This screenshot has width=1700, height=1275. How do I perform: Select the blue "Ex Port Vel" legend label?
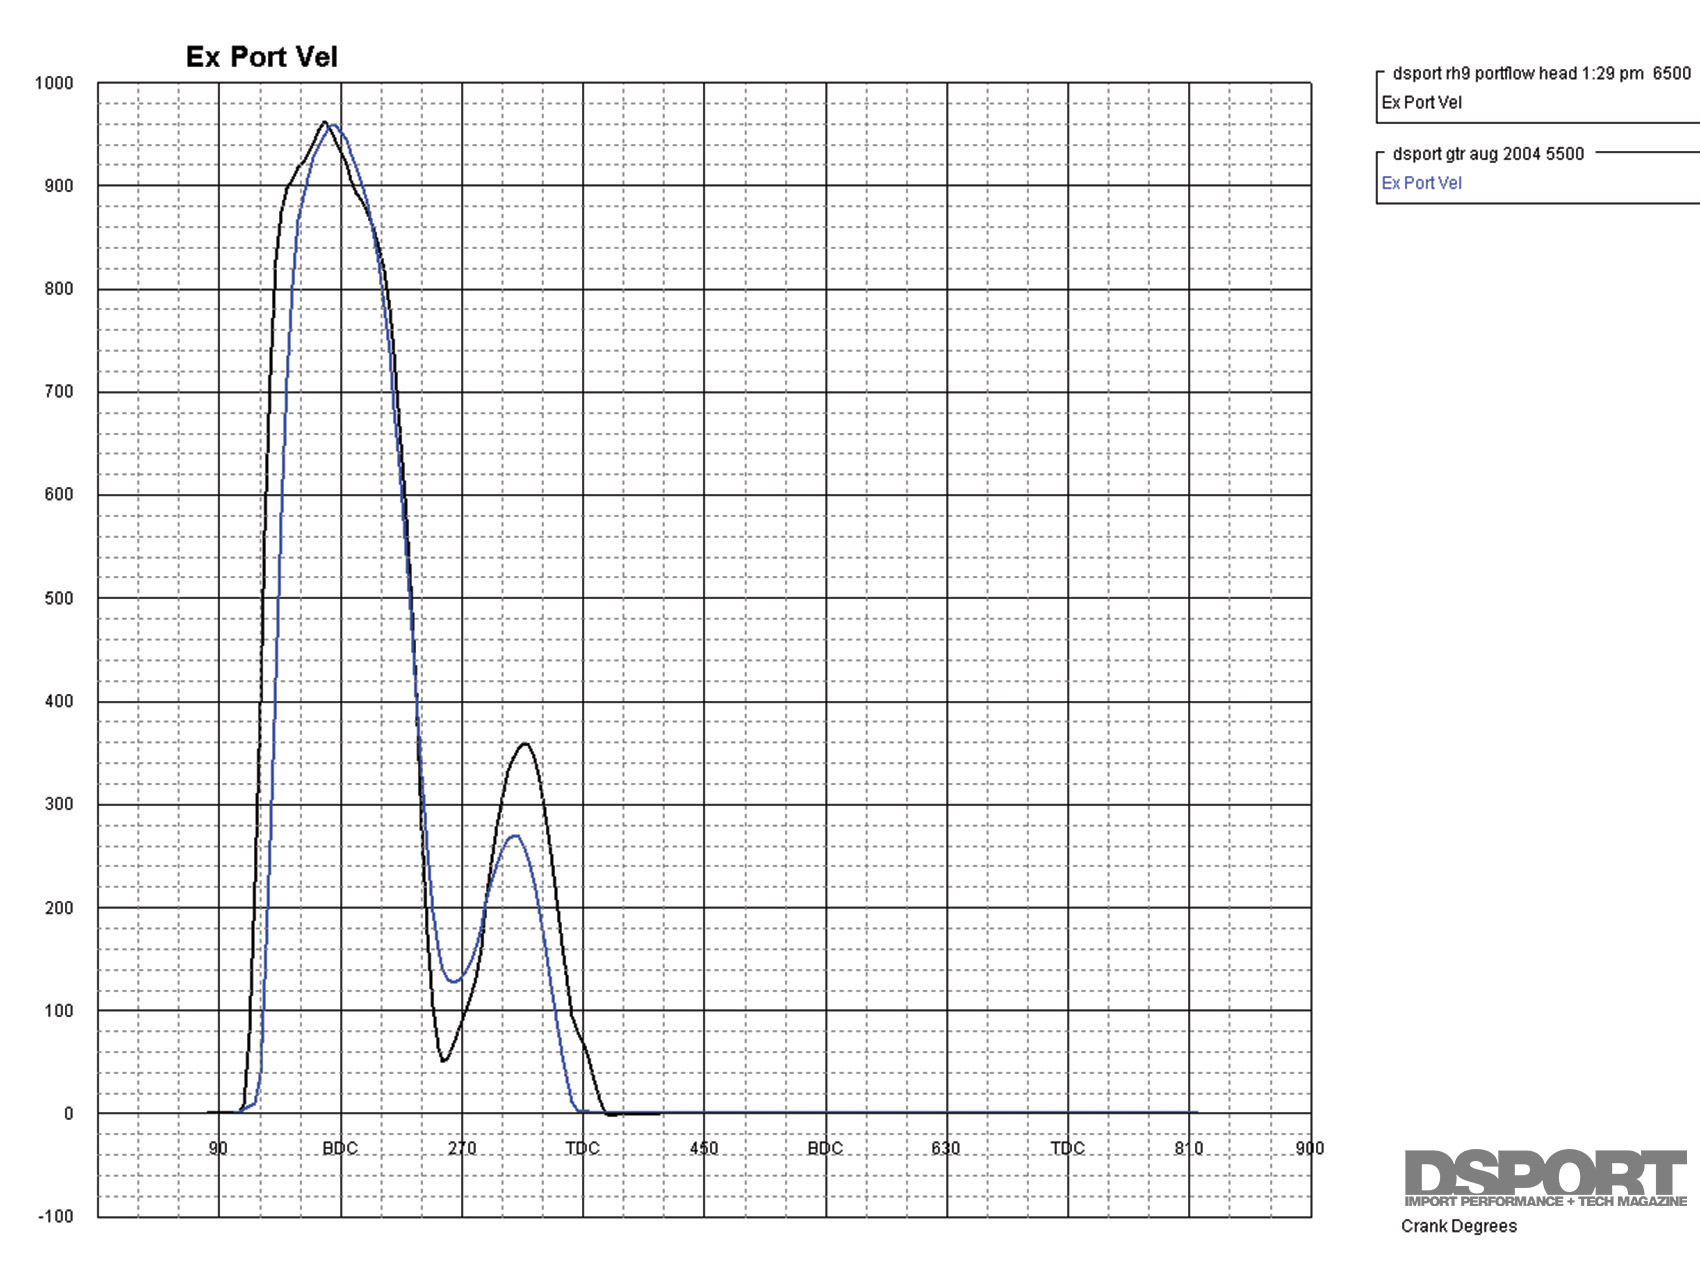tap(1421, 183)
